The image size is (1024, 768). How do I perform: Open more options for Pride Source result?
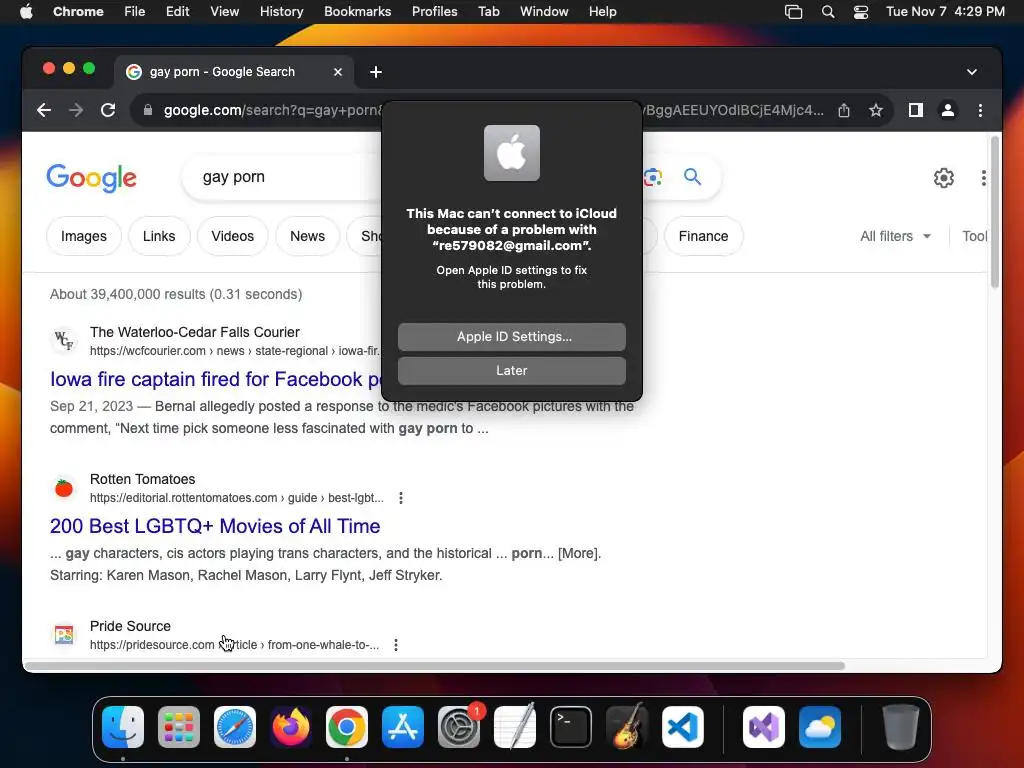pos(396,645)
